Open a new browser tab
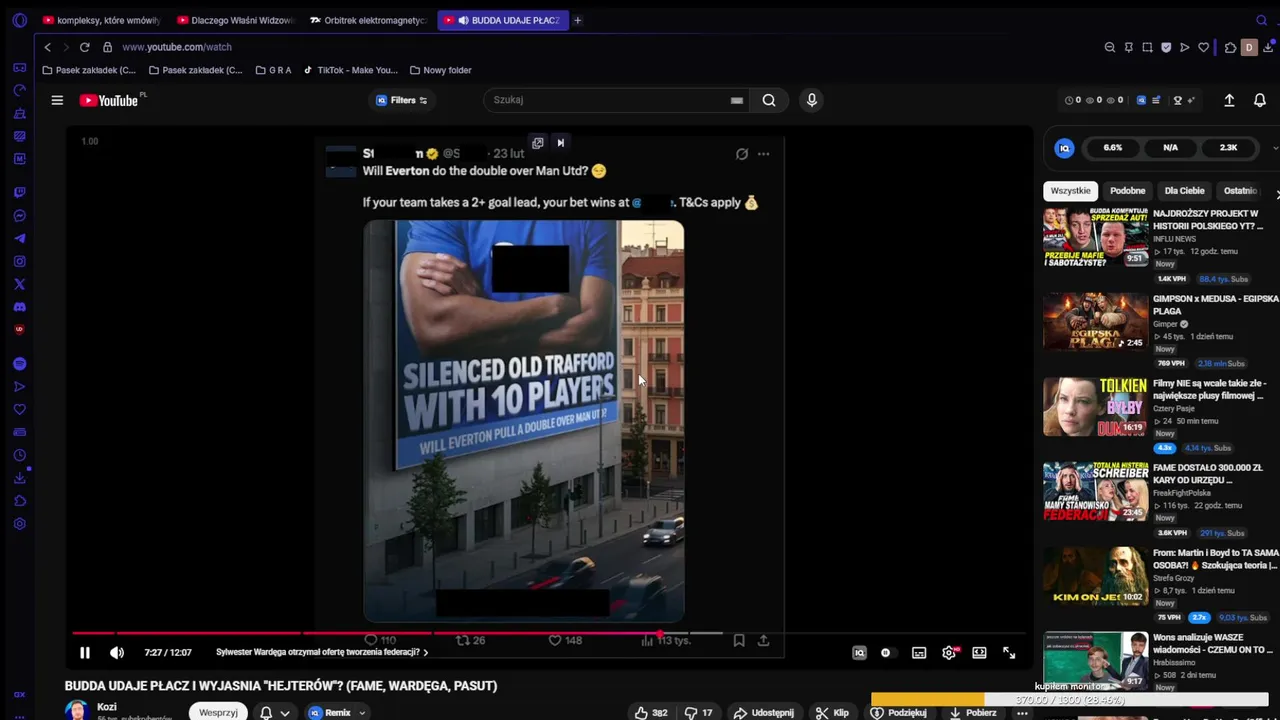Viewport: 1280px width, 720px height. tap(577, 20)
